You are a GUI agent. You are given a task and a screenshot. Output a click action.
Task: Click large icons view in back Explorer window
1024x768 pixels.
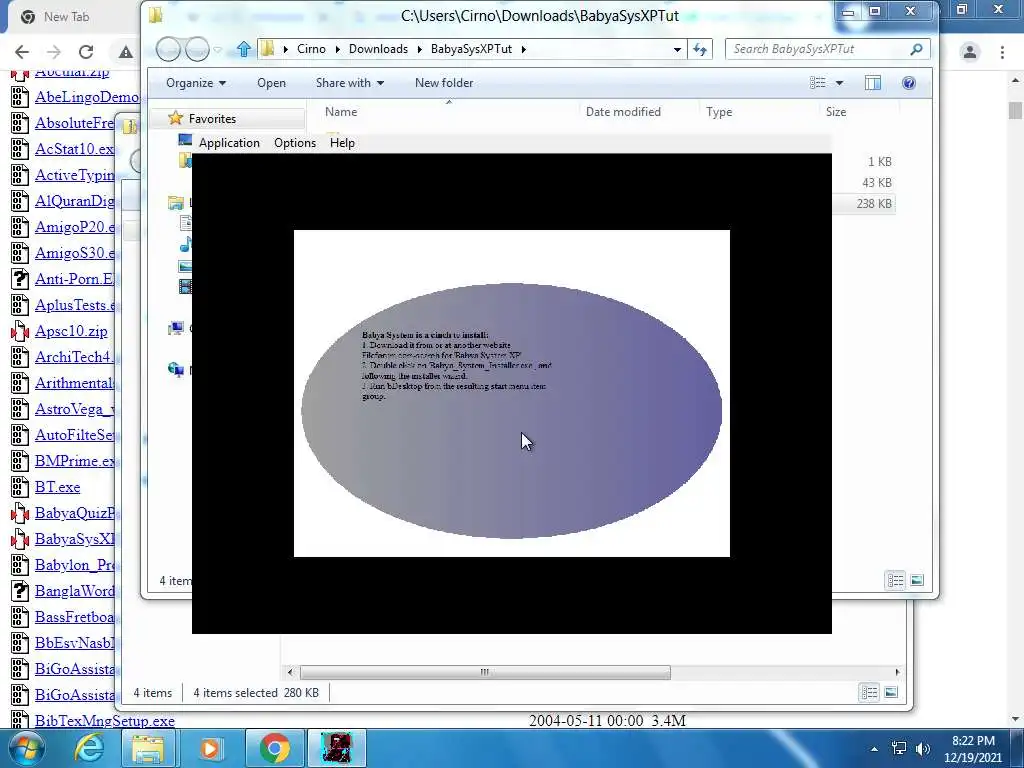tap(891, 692)
